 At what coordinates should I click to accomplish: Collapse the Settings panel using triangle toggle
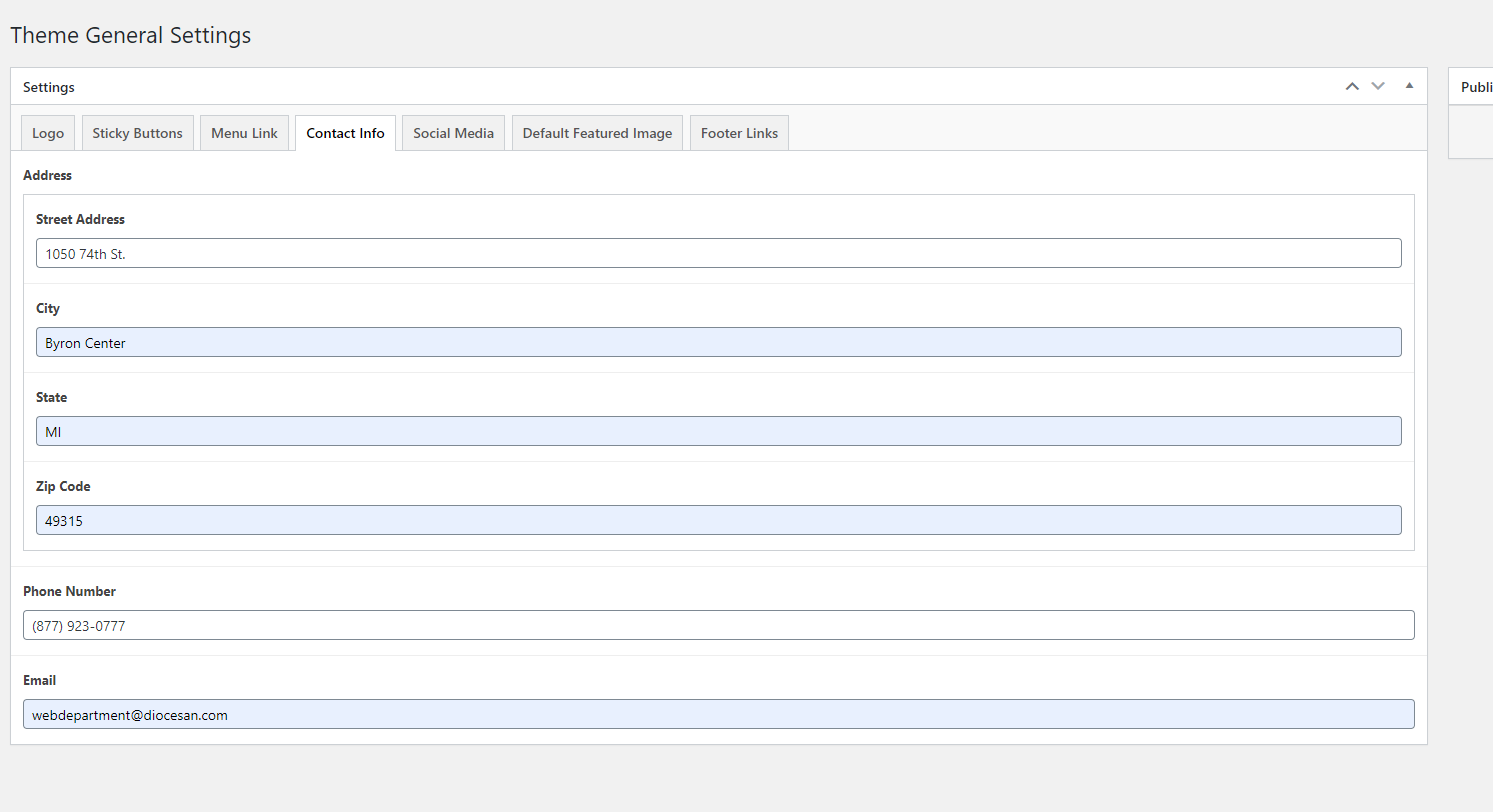1409,86
